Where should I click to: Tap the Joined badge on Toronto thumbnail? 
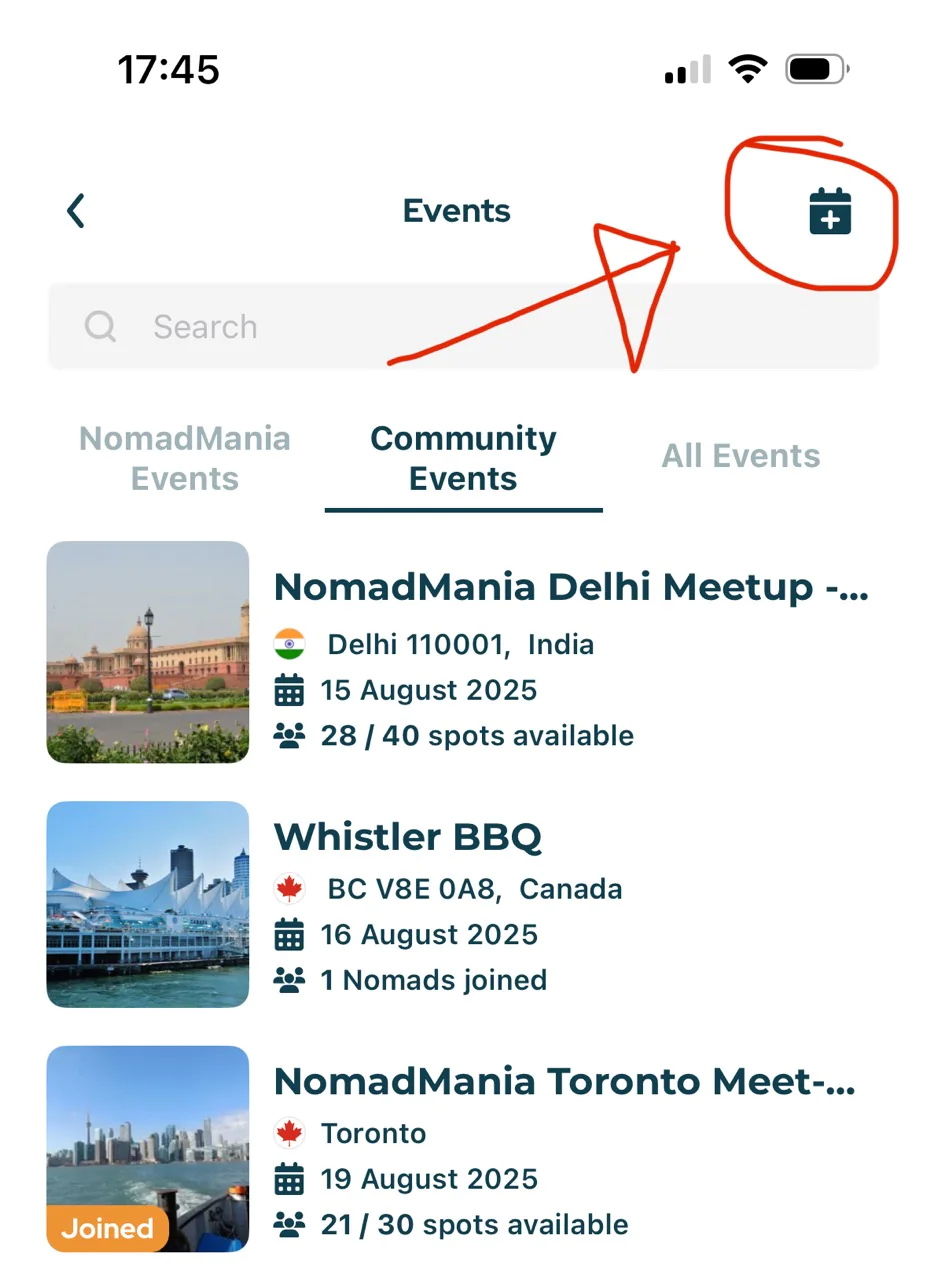pyautogui.click(x=107, y=1228)
